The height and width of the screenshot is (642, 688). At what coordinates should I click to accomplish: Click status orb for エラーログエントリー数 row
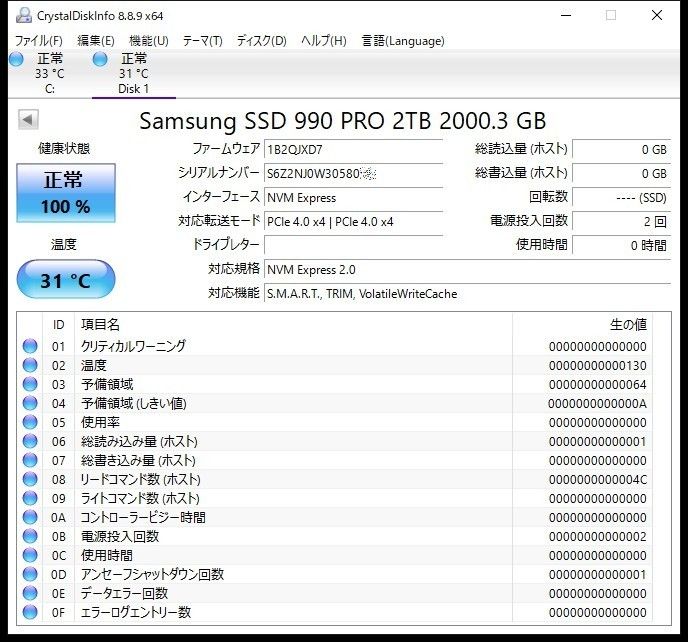click(30, 612)
